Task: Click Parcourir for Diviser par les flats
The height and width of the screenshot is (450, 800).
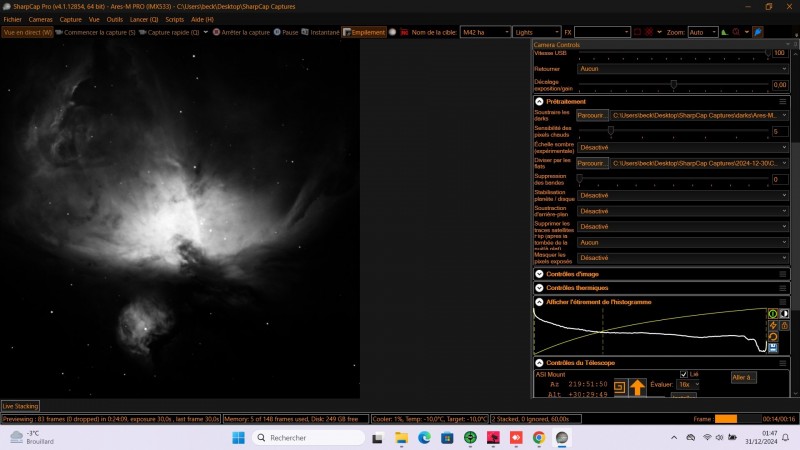Action: click(x=592, y=163)
